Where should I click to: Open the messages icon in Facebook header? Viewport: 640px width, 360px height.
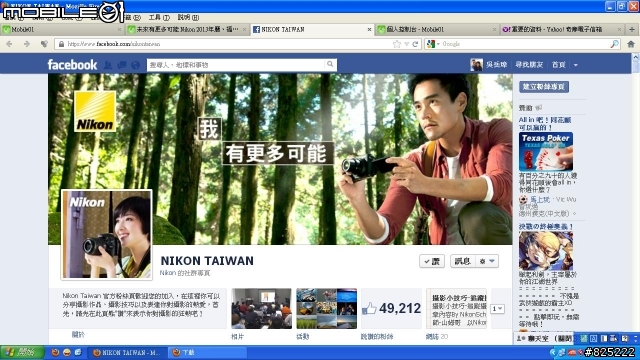coord(122,65)
